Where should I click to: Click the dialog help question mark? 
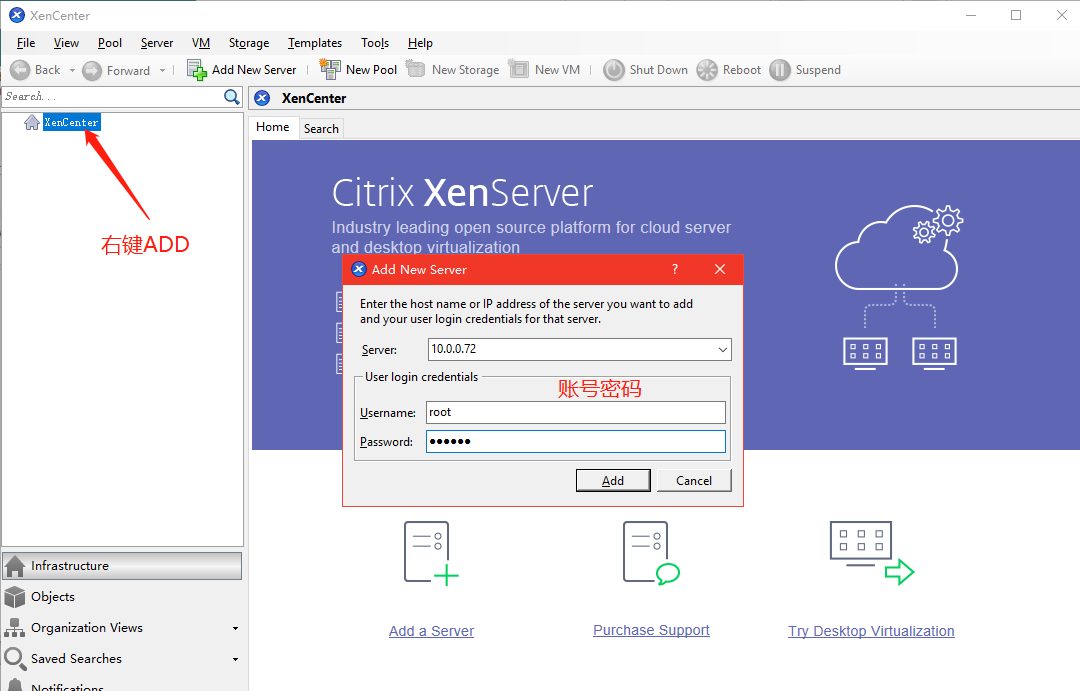675,269
